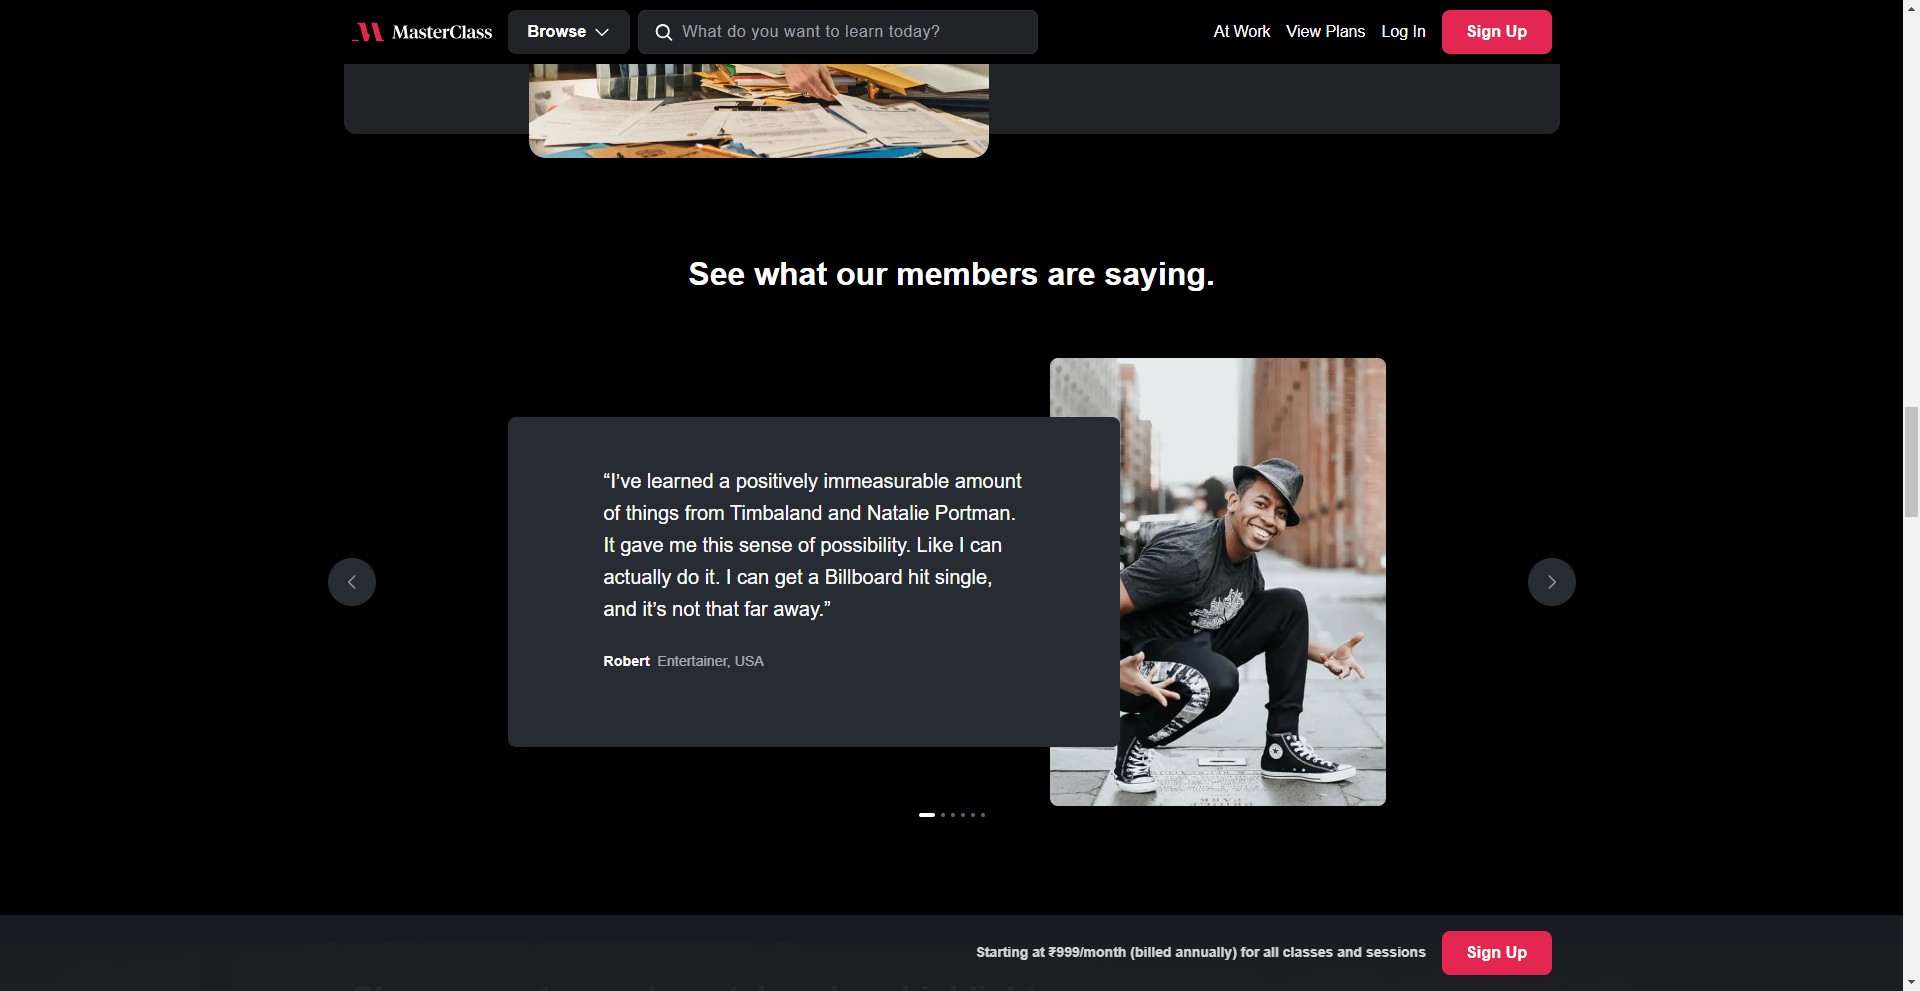Image resolution: width=1920 pixels, height=991 pixels.
Task: Click the vertical scrollbar thumb
Action: (1911, 462)
